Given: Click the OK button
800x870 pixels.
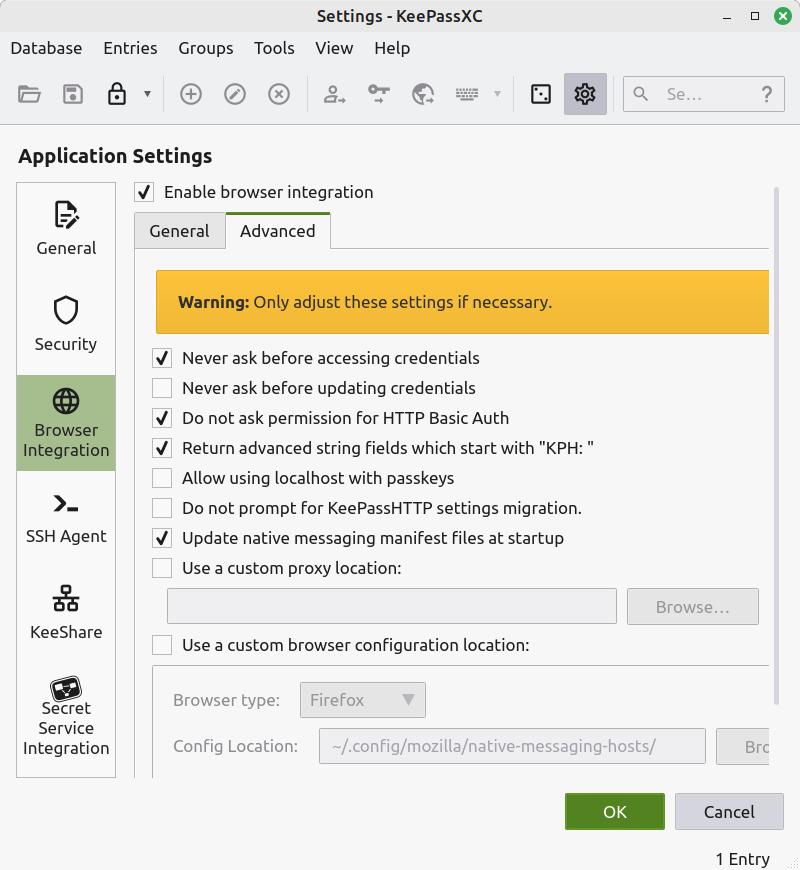Looking at the screenshot, I should click(615, 812).
